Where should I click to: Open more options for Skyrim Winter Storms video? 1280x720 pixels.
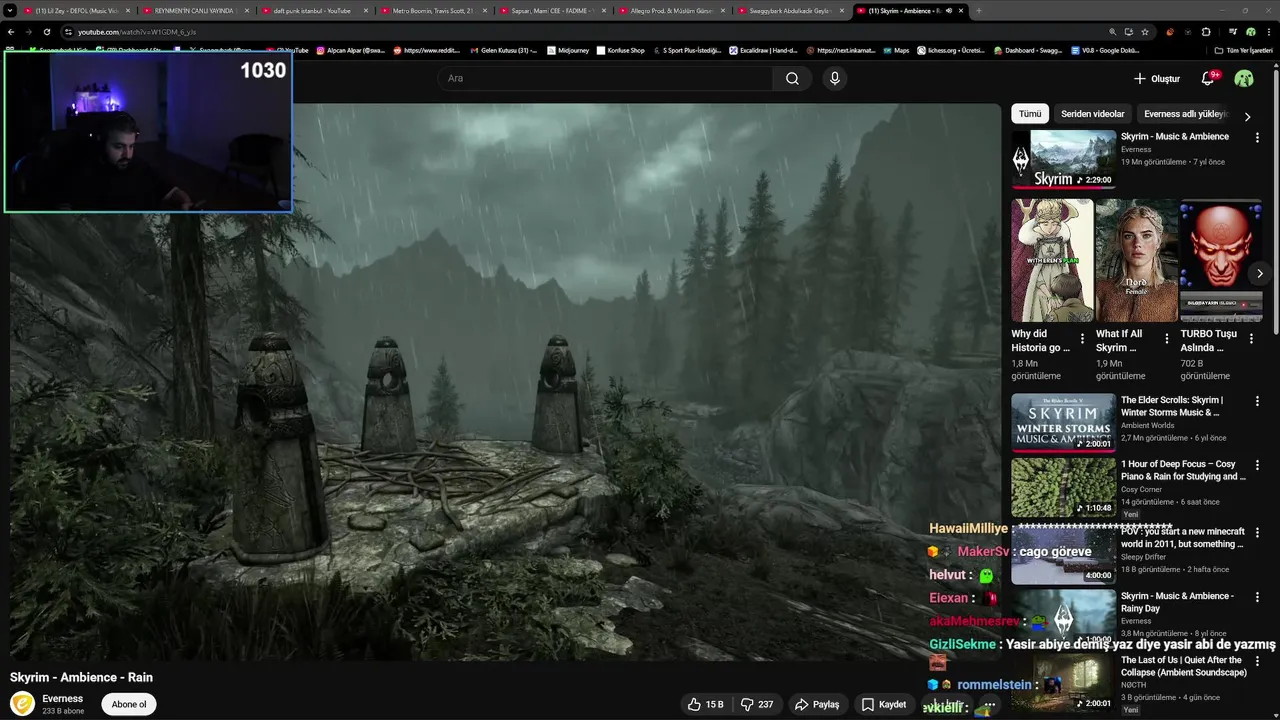point(1257,401)
